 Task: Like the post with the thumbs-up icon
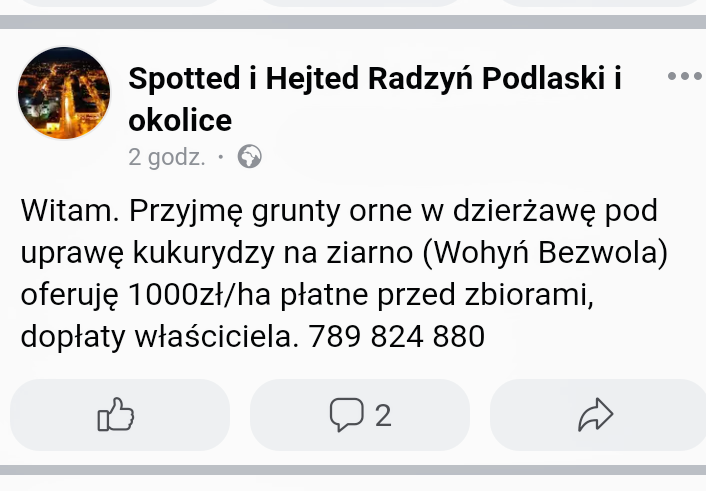pyautogui.click(x=115, y=414)
